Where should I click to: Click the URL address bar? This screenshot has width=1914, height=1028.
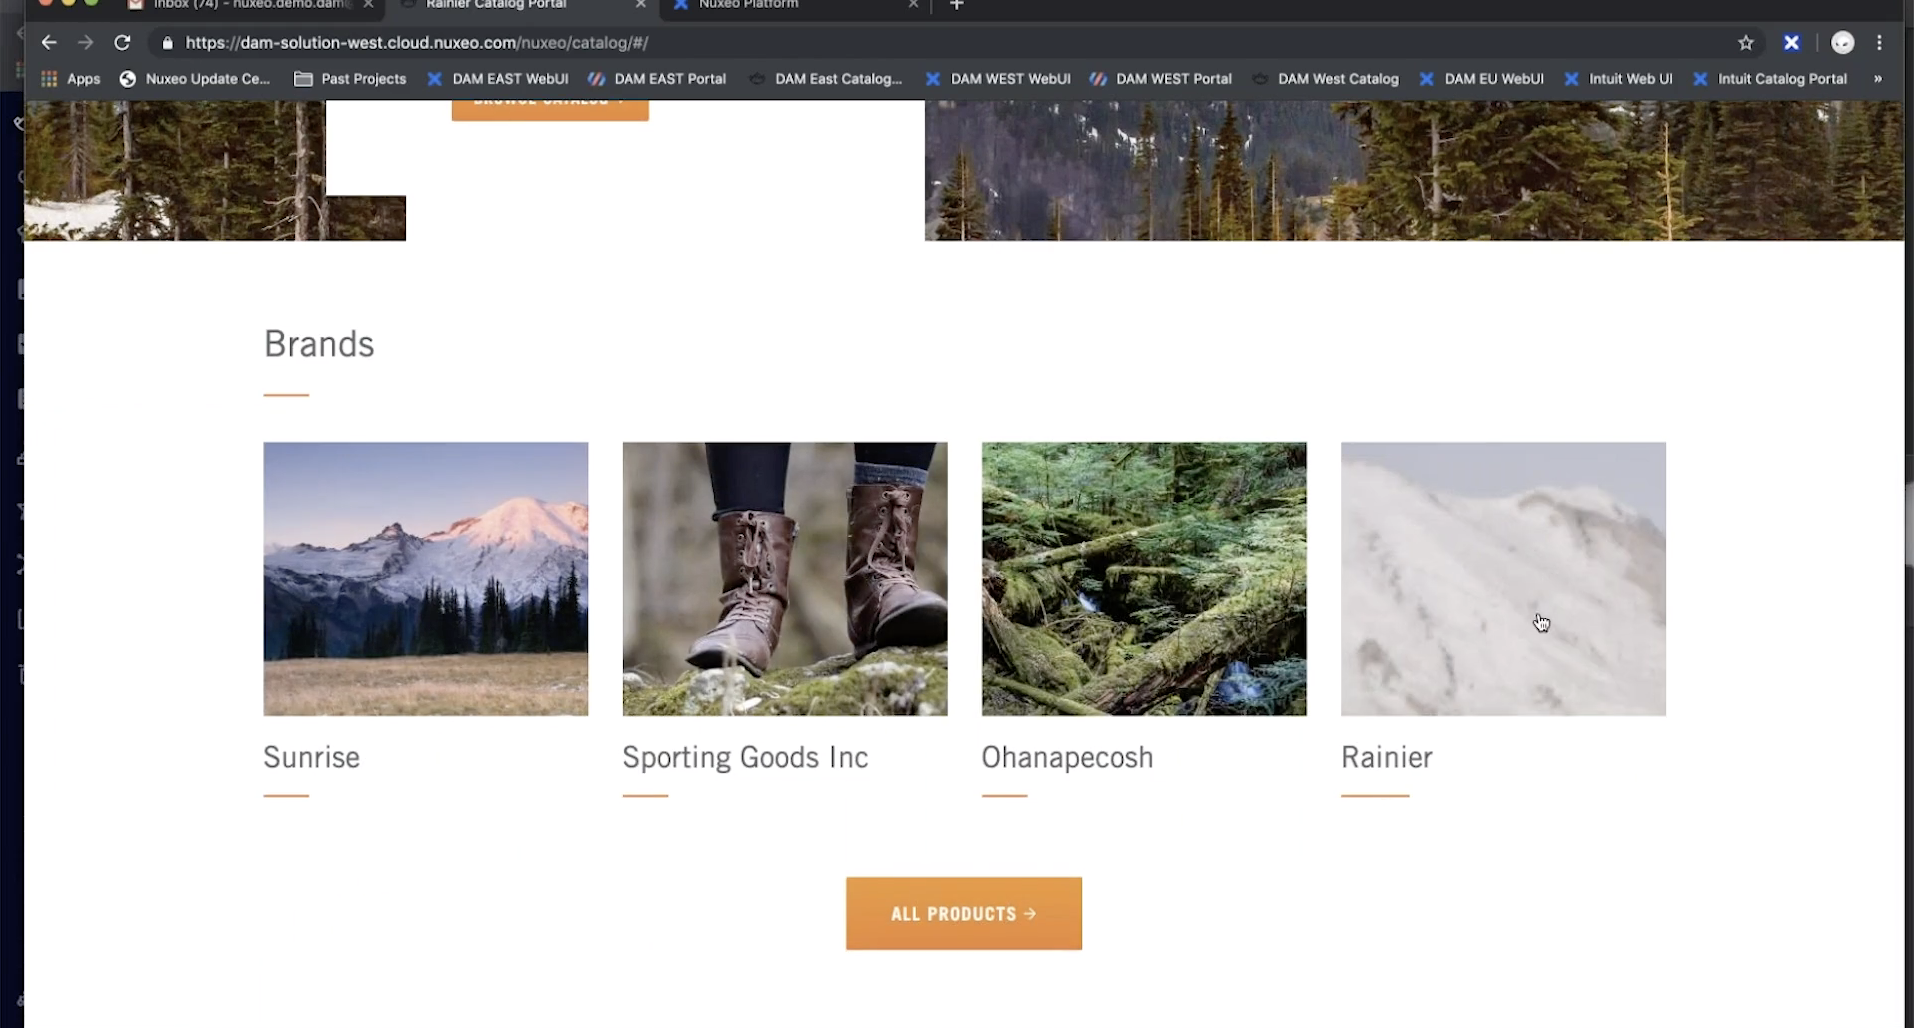coord(900,43)
